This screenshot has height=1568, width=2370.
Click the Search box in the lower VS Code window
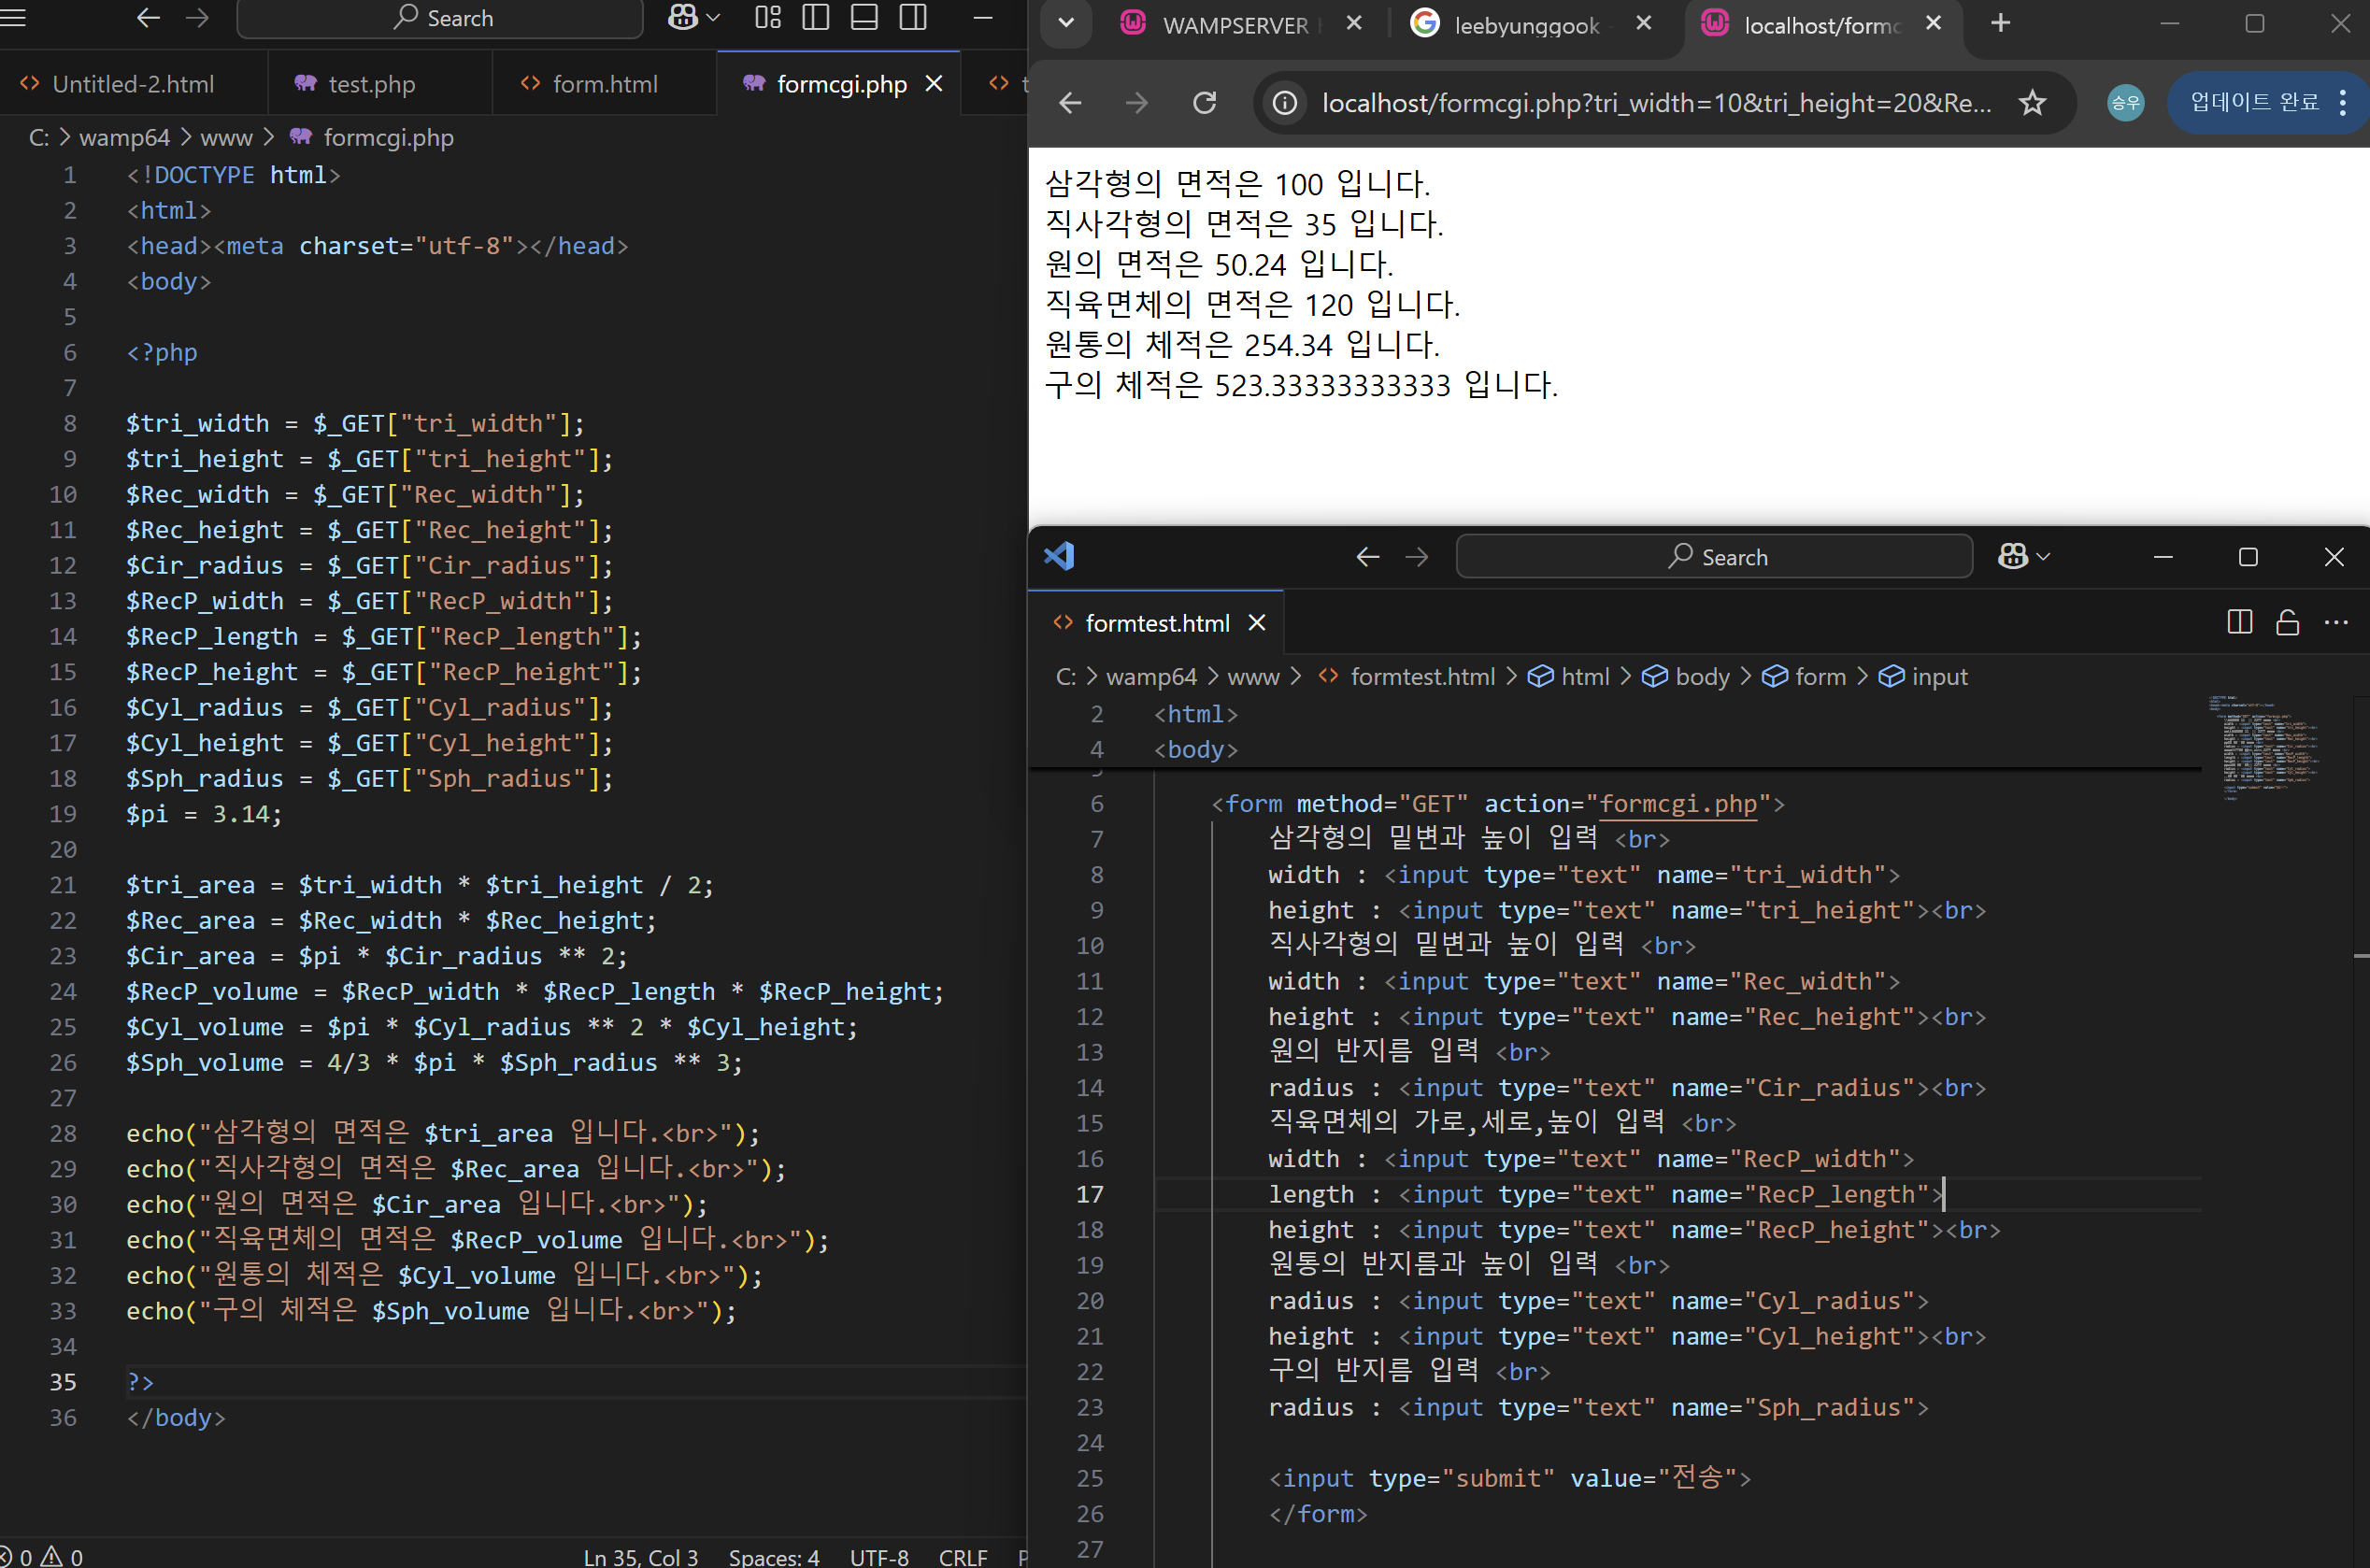click(x=1714, y=557)
